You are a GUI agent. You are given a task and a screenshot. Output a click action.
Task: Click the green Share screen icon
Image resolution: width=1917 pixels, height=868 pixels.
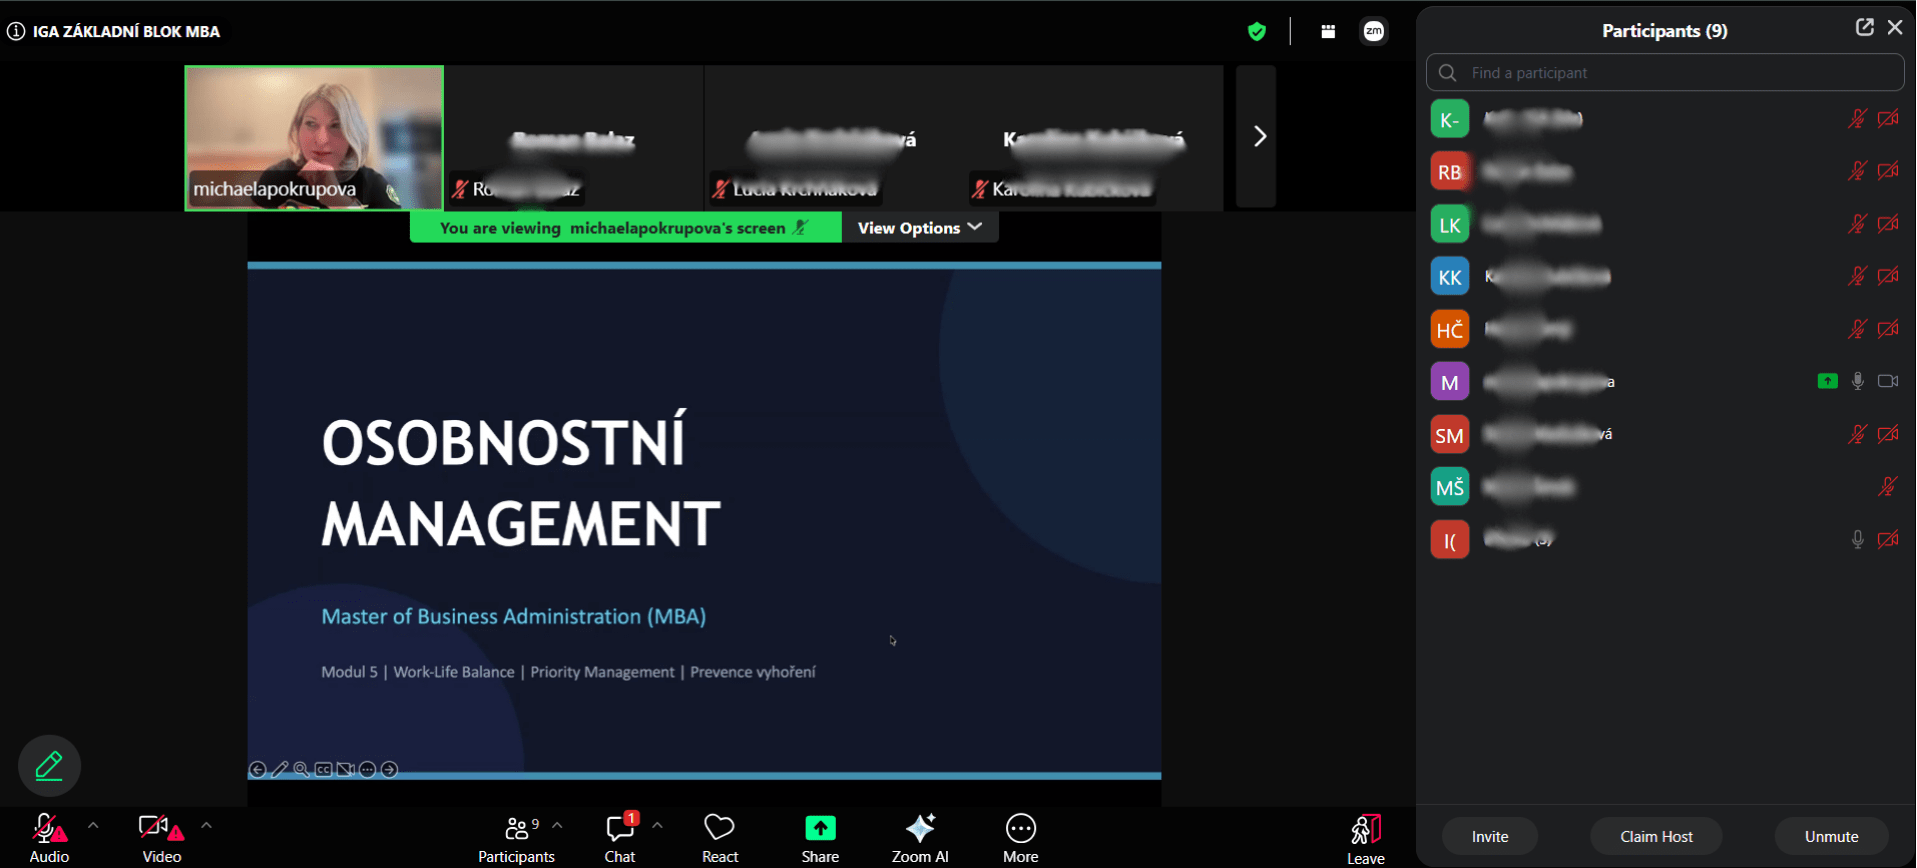(820, 828)
